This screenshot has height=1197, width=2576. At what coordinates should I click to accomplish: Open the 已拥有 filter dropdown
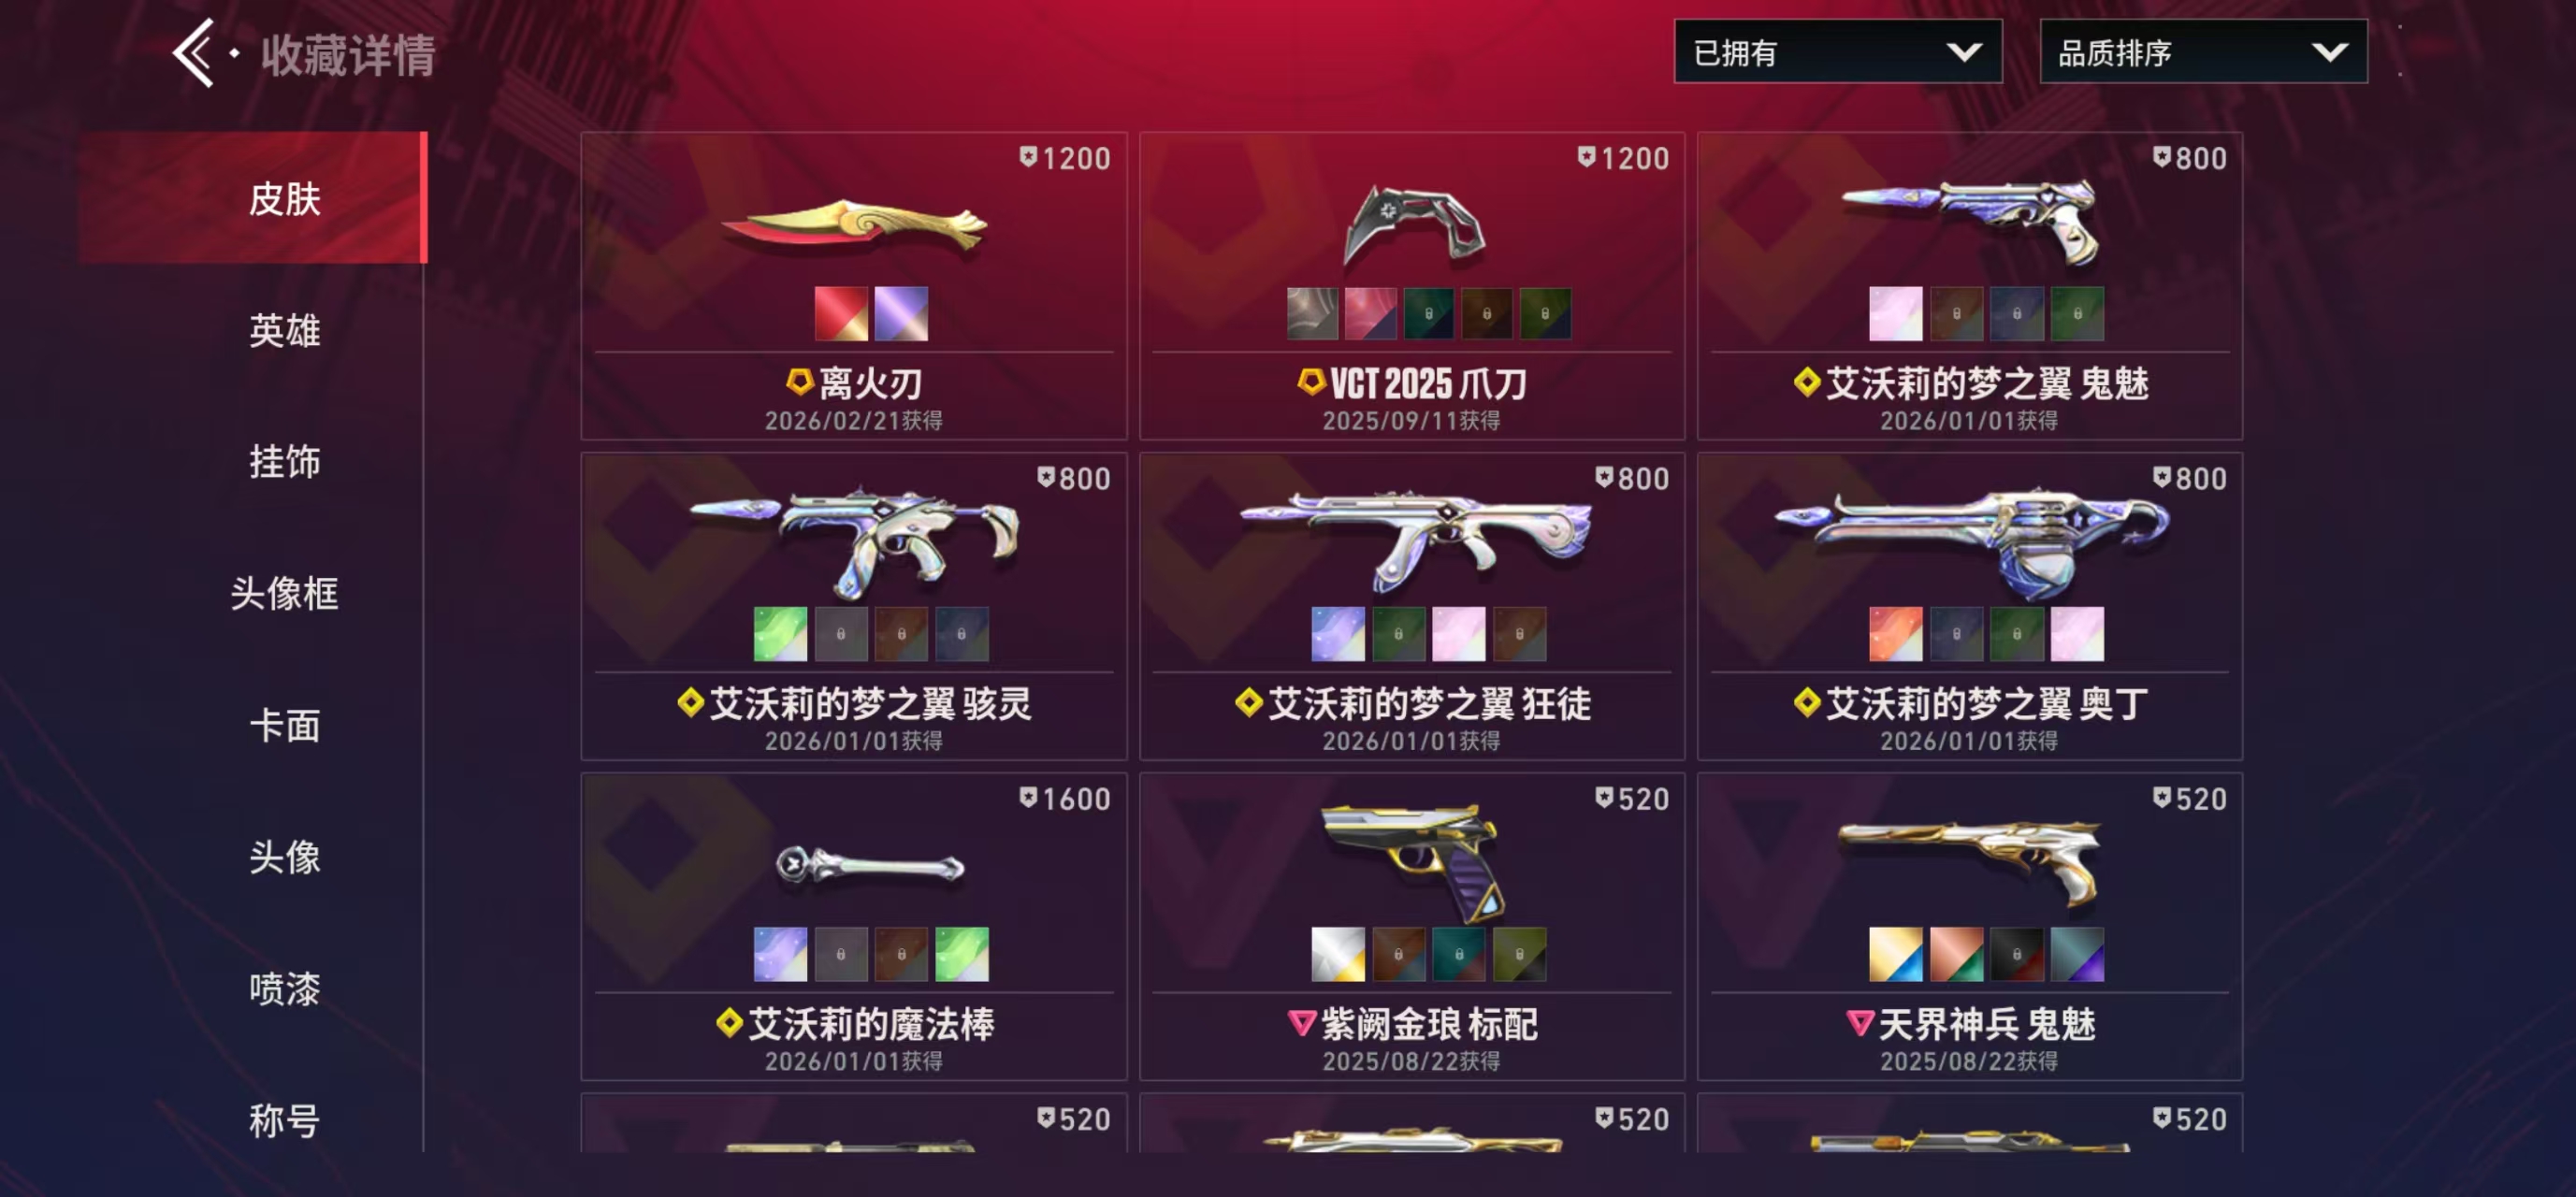tap(1837, 52)
